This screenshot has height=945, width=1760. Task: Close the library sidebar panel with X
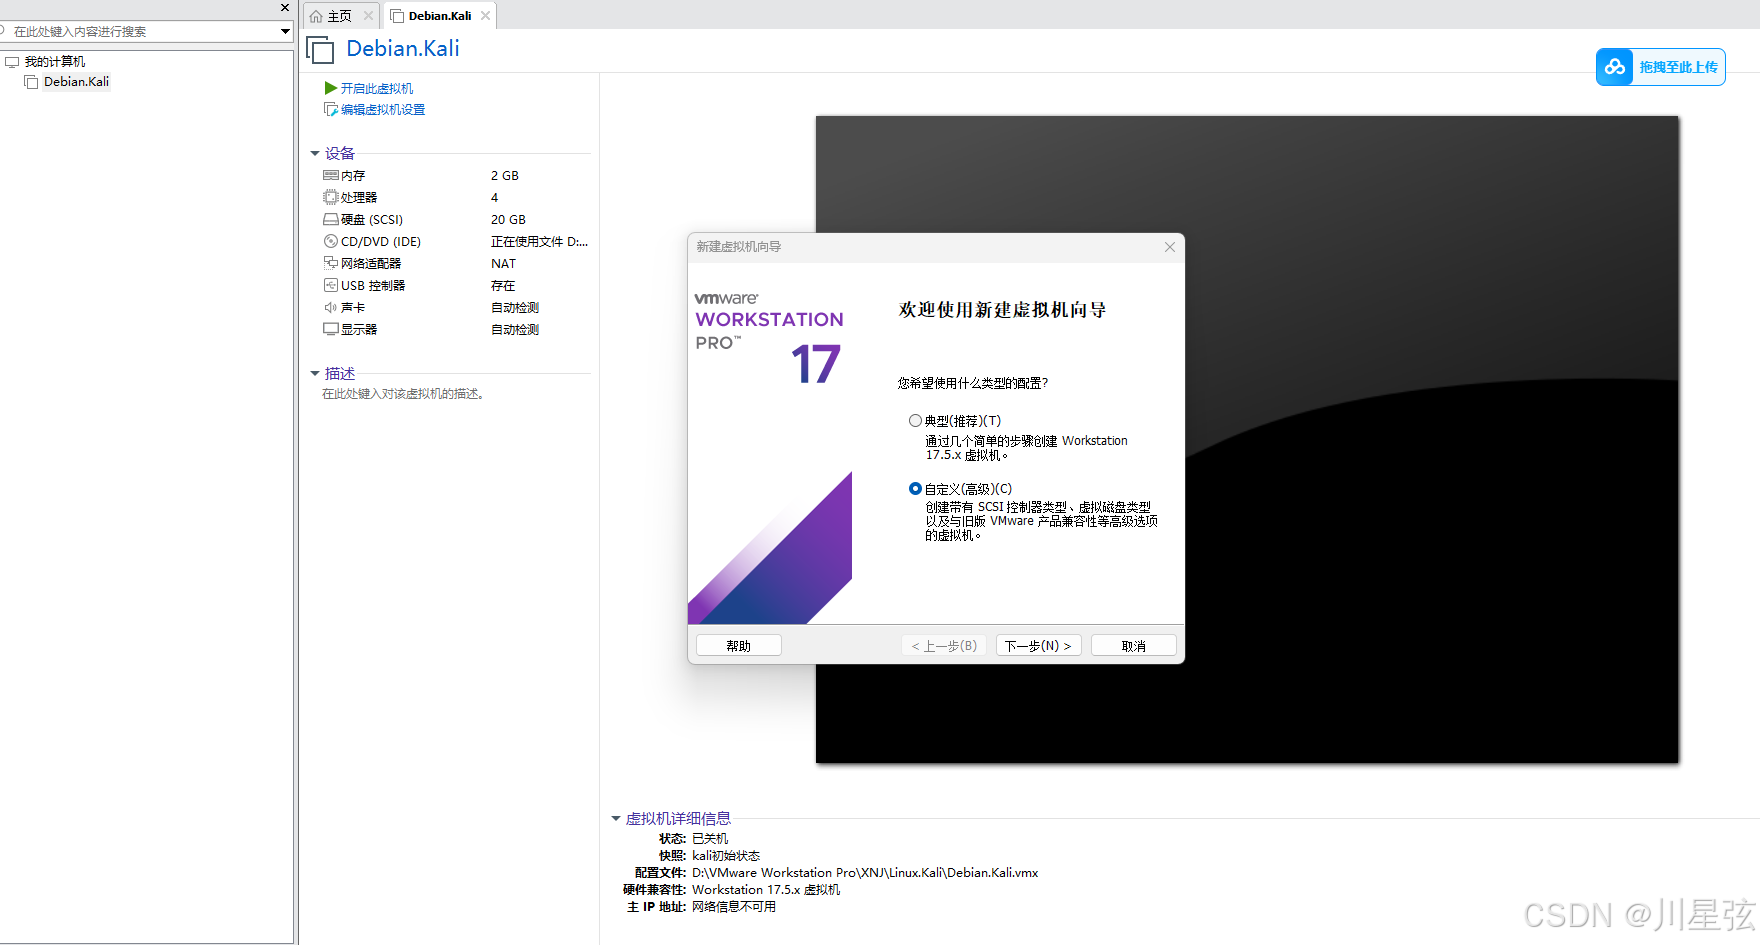click(284, 8)
